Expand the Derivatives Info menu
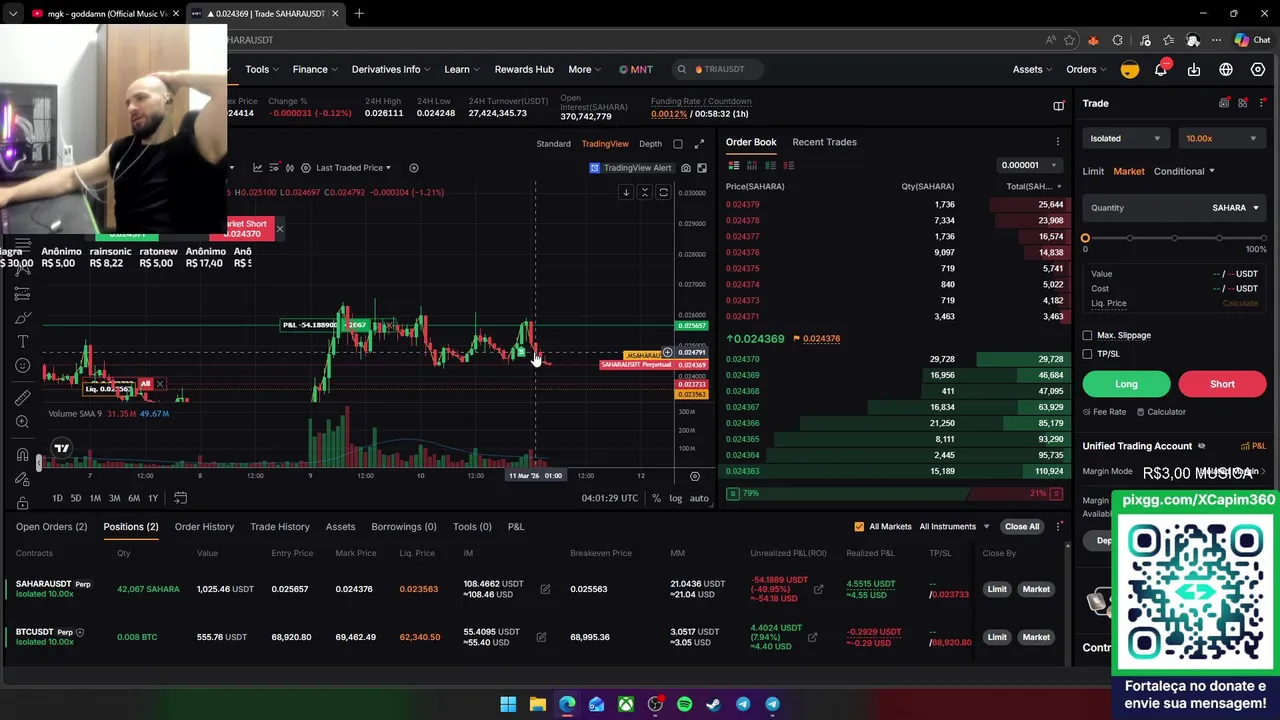Image resolution: width=1280 pixels, height=720 pixels. click(391, 69)
